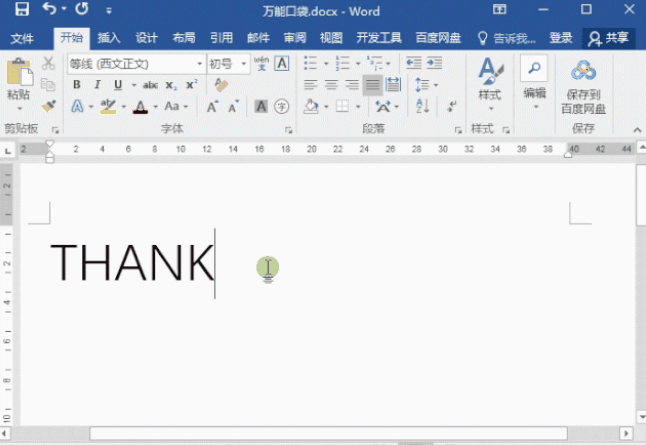Toggle underline formatting
Screen dimensions: 646x445
[118, 84]
